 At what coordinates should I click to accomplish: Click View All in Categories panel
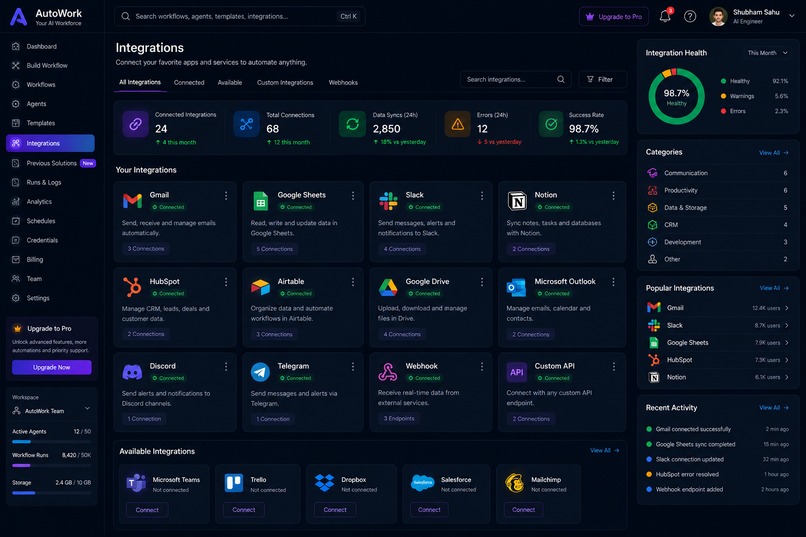coord(774,153)
